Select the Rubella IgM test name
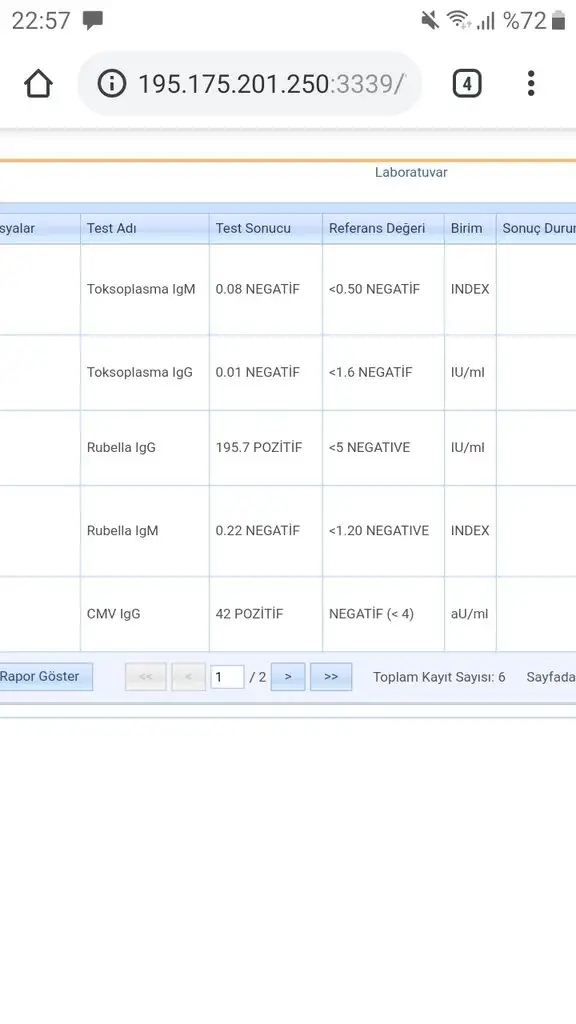 pos(122,530)
